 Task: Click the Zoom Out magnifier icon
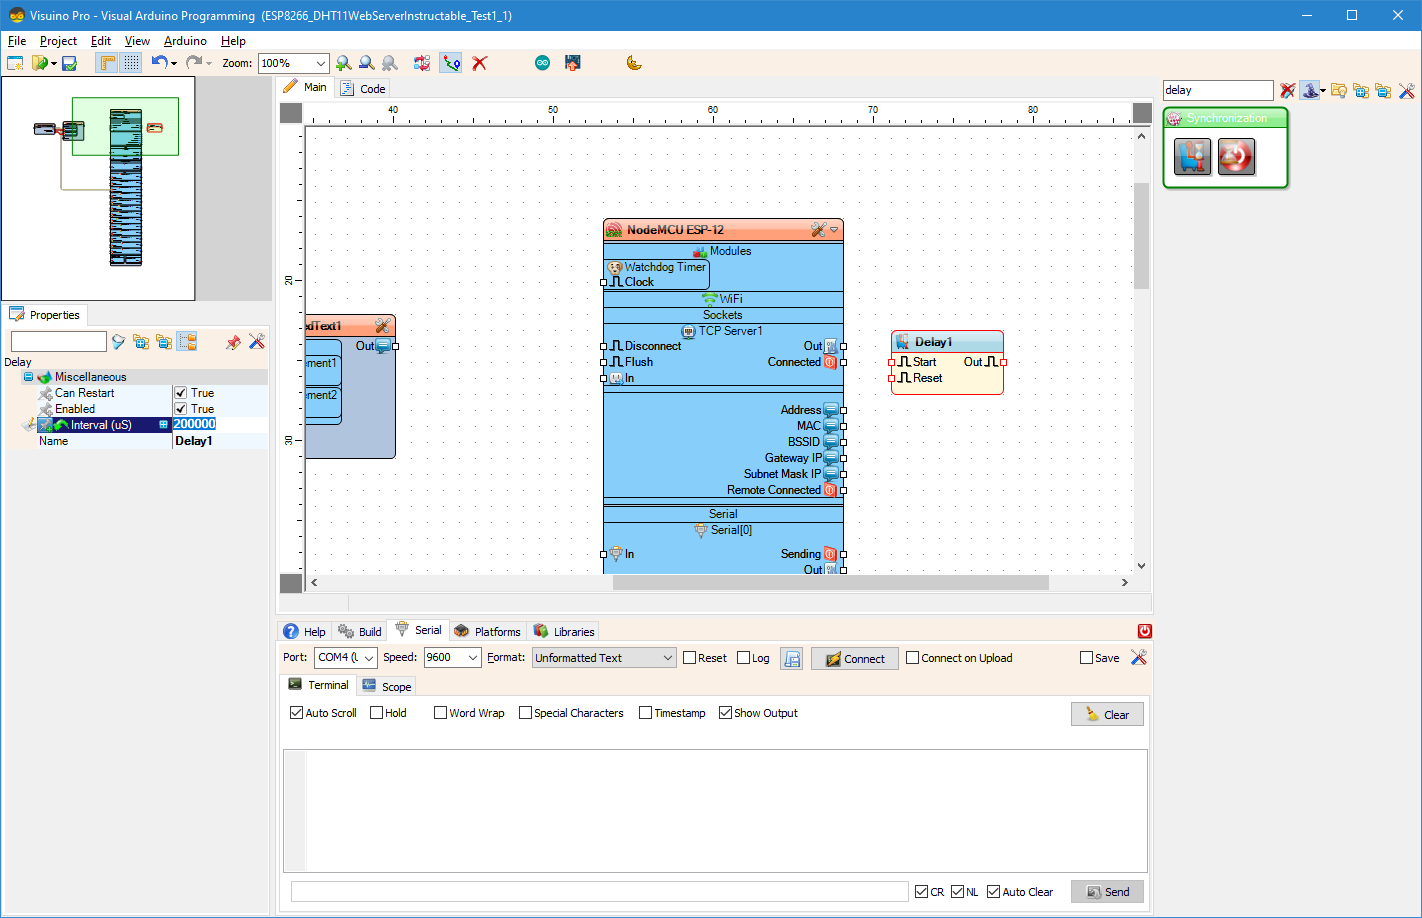coord(367,63)
